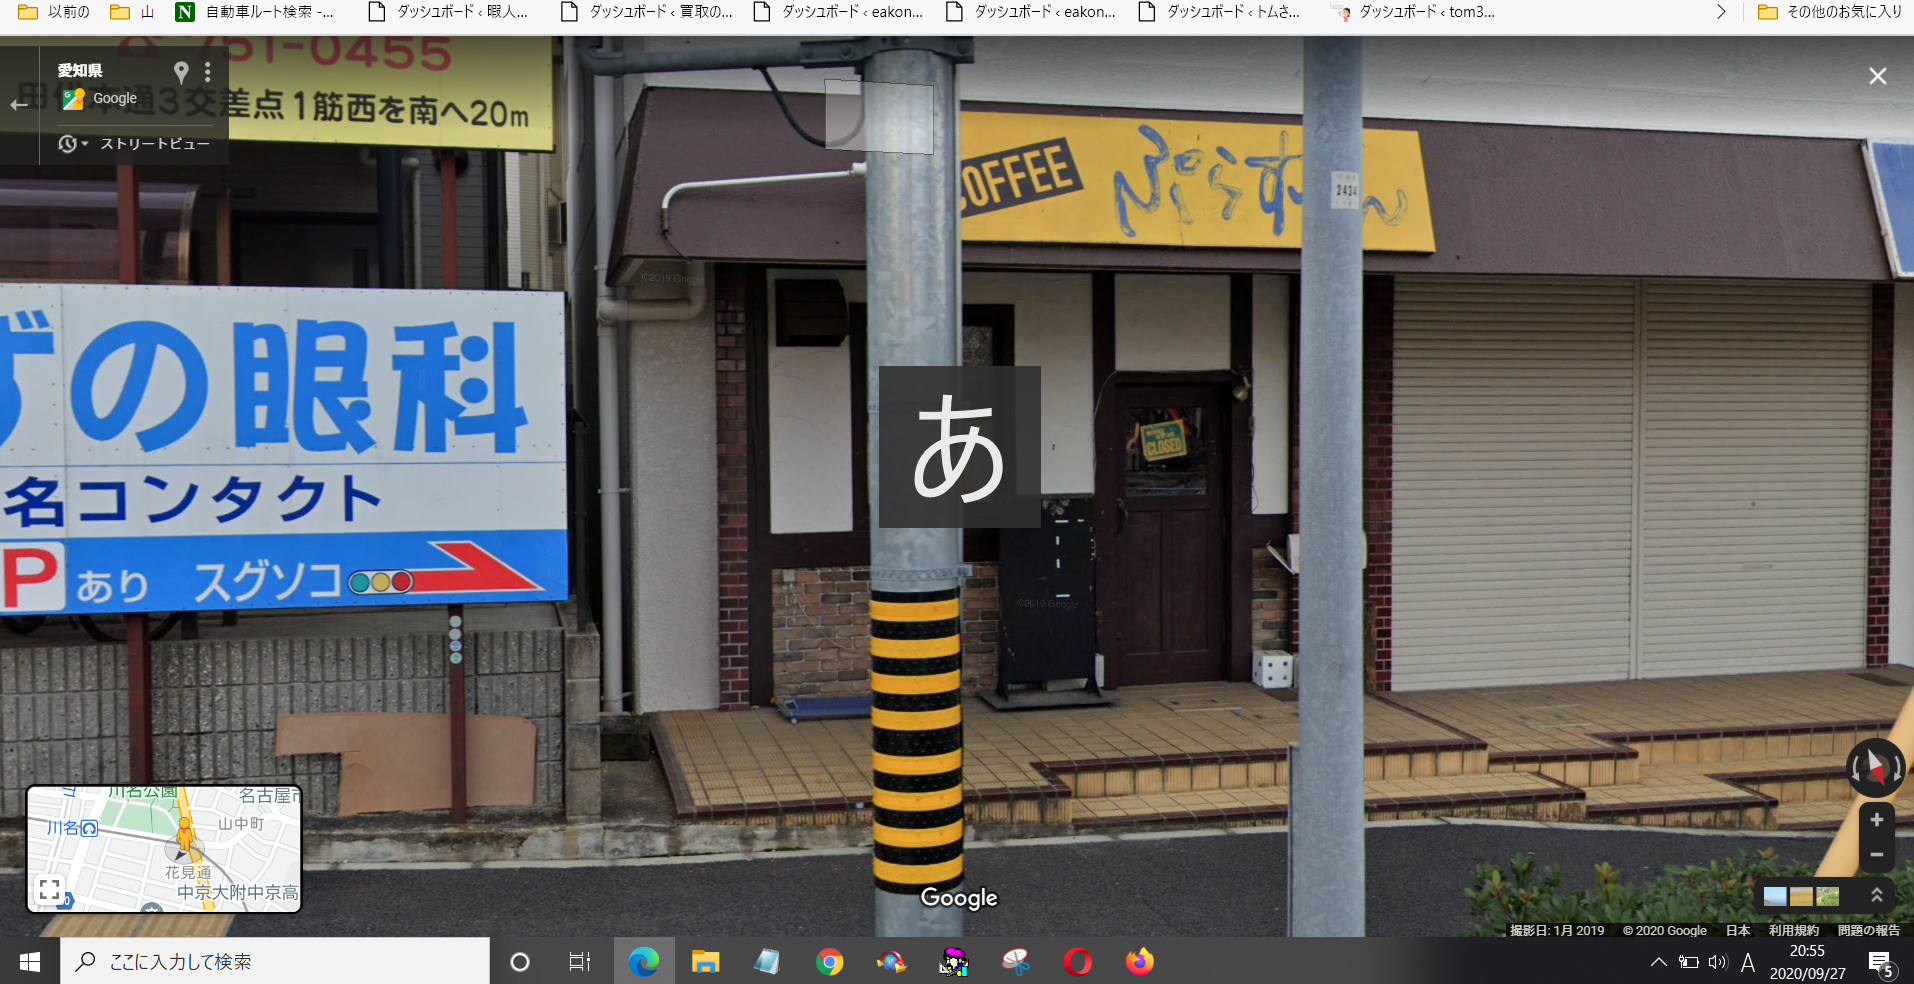Click the location pin icon beside 愛知県
Image resolution: width=1914 pixels, height=984 pixels.
click(181, 72)
